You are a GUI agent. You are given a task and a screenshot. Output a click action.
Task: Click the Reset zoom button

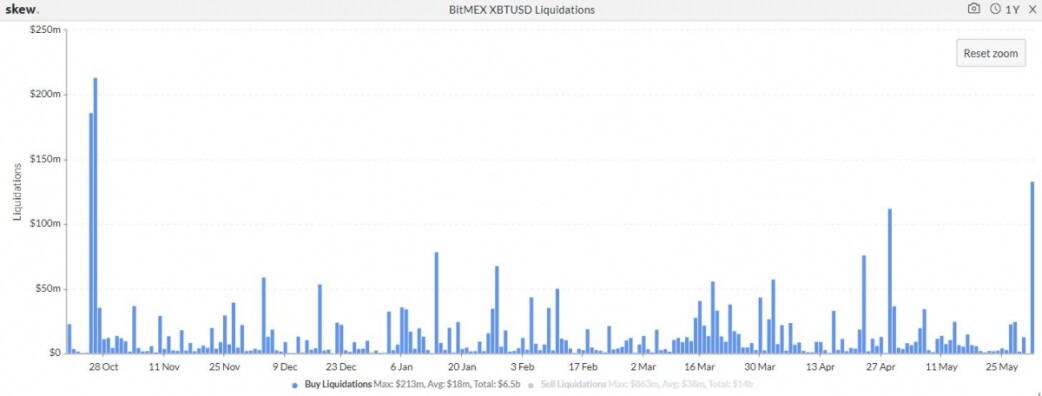click(x=991, y=53)
